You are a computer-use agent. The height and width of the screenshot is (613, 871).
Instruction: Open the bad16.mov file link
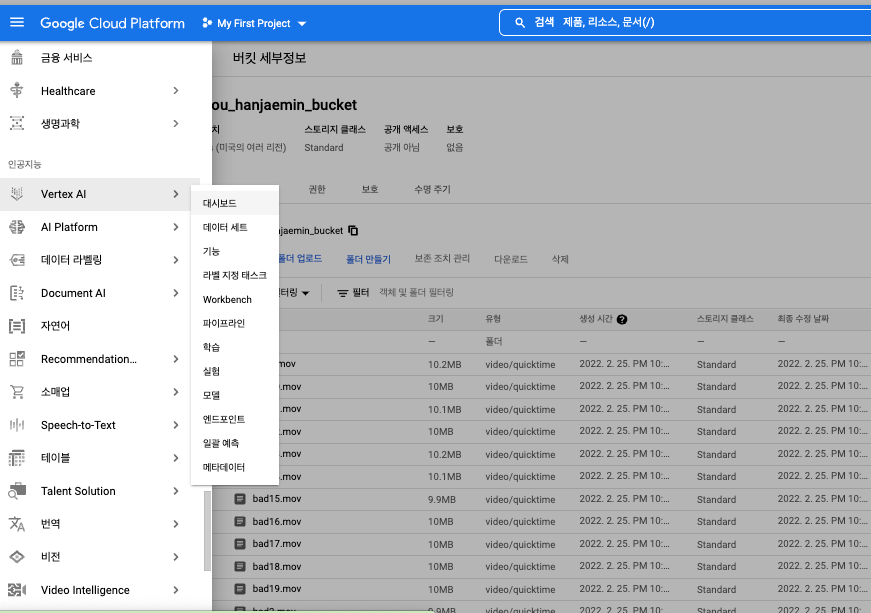click(x=277, y=521)
